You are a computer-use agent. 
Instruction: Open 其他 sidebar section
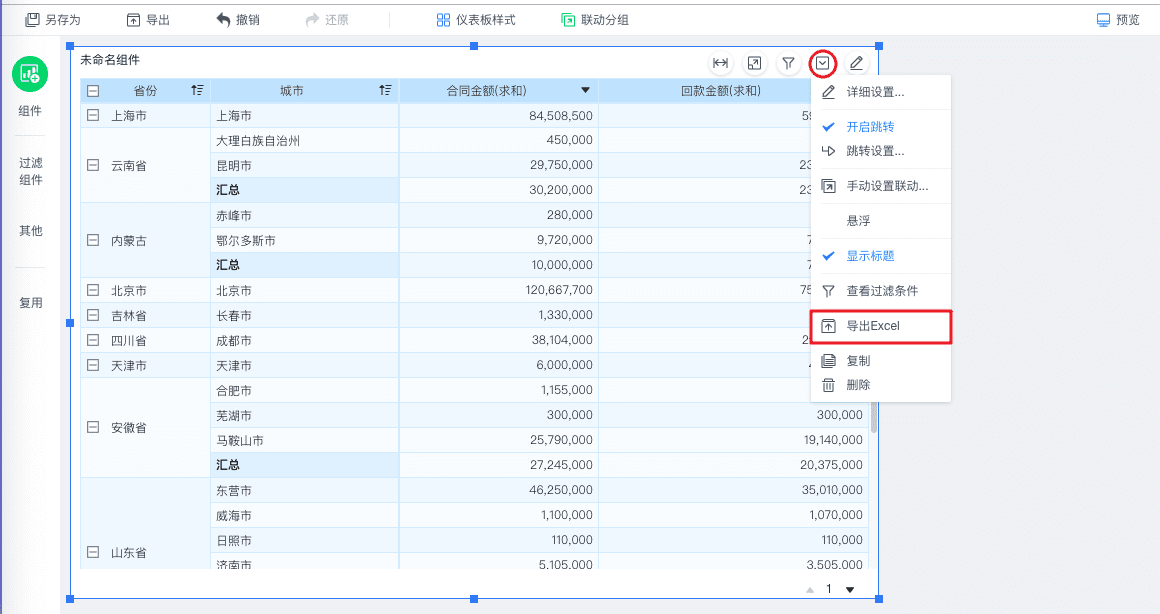[30, 231]
